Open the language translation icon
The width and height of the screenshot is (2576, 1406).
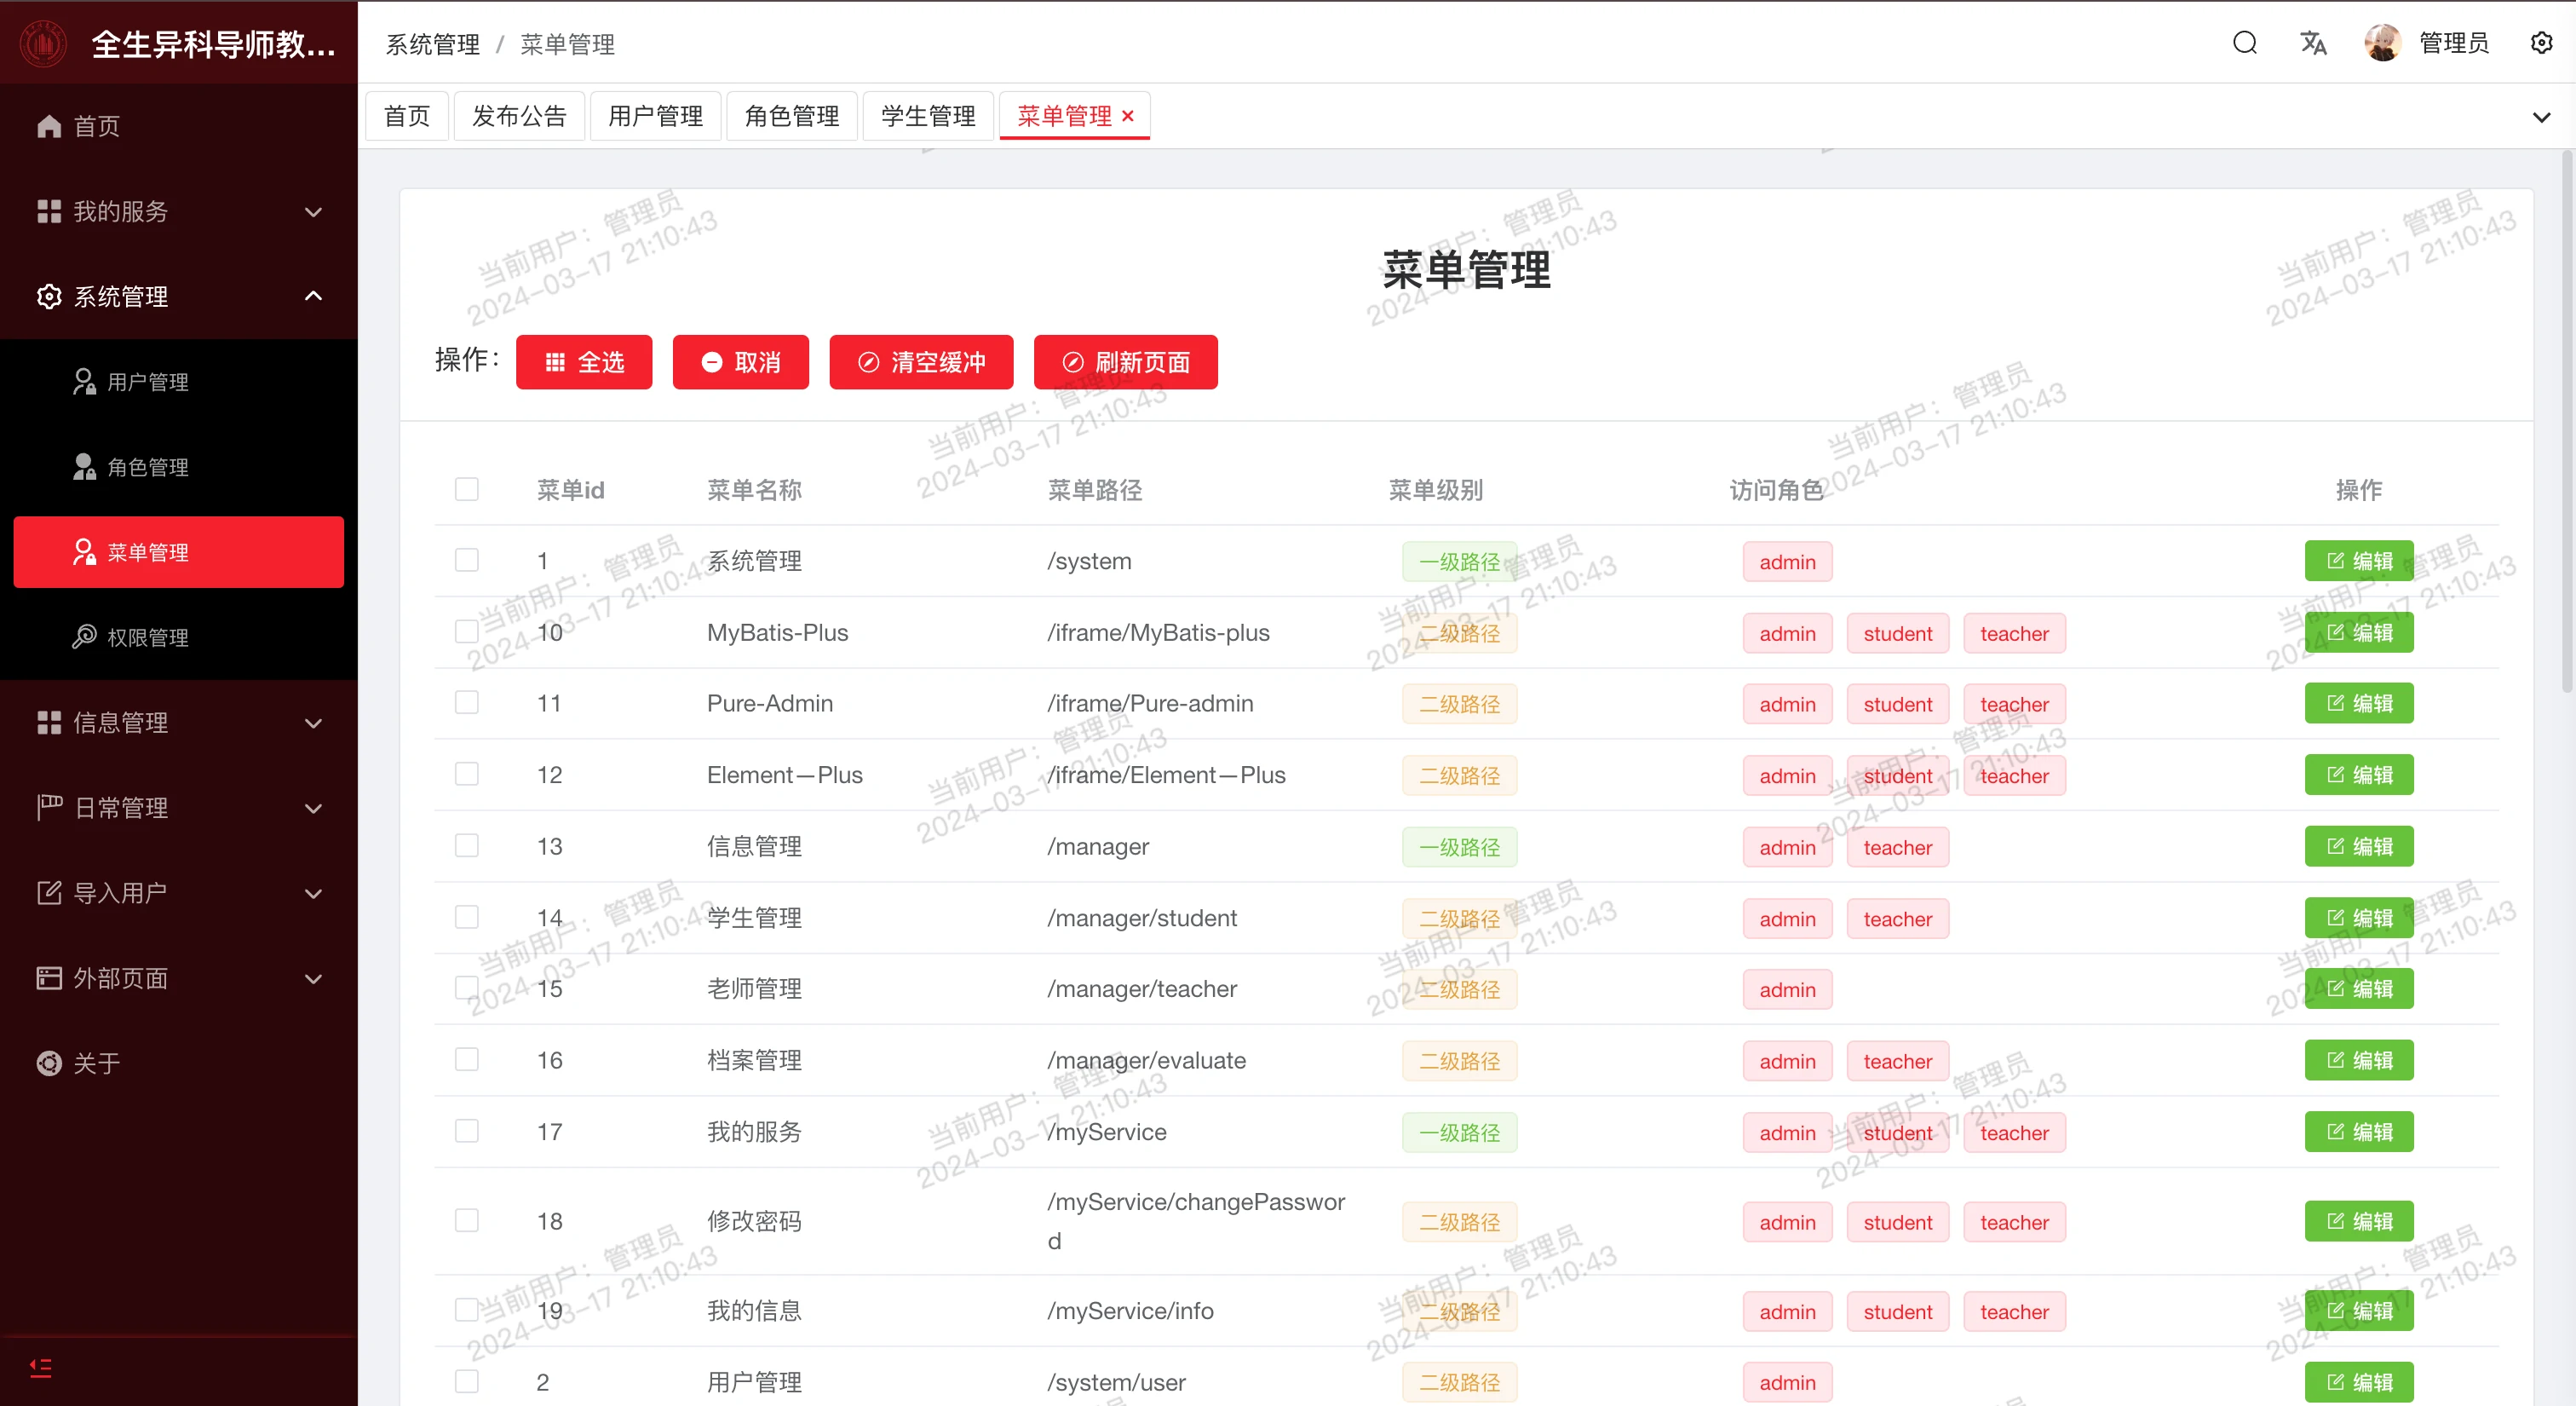(x=2313, y=43)
